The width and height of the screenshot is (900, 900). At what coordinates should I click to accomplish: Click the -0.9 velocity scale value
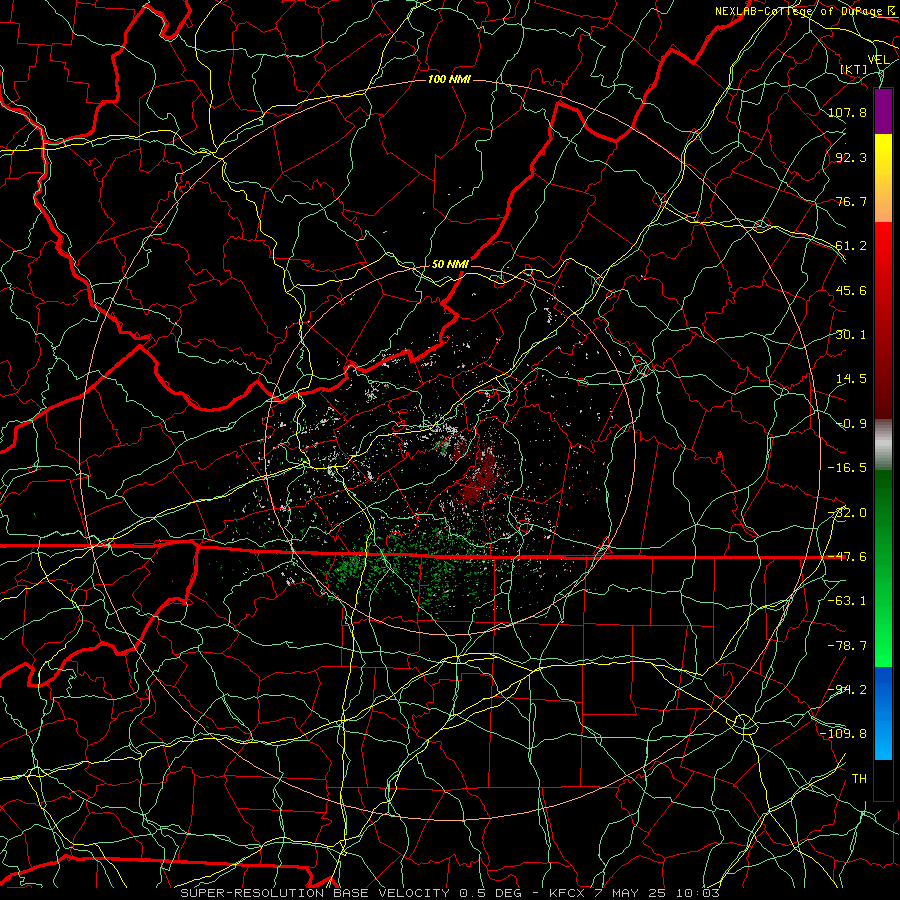(x=851, y=424)
